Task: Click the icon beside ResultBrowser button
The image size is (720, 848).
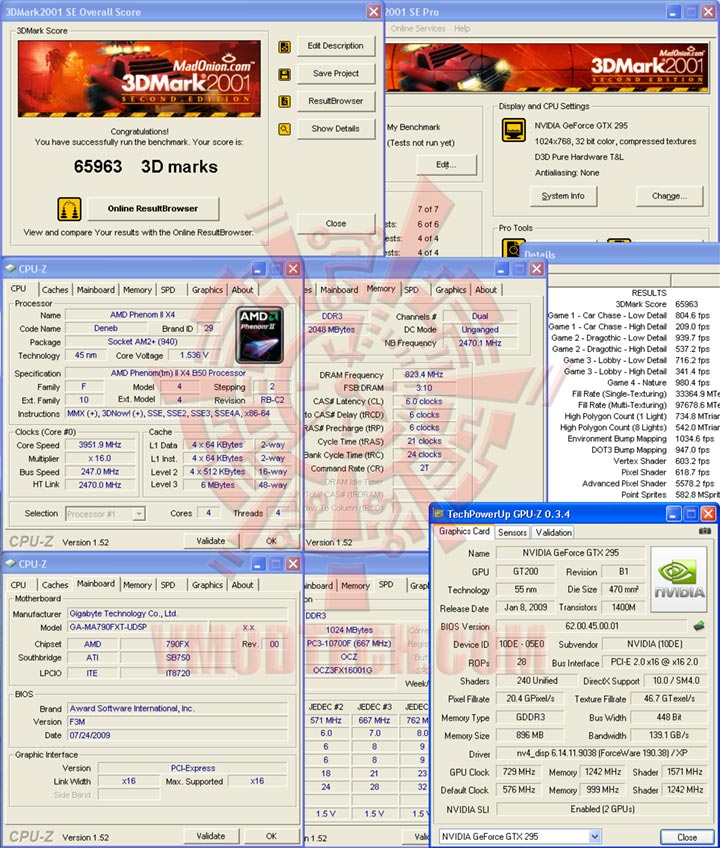Action: click(x=285, y=101)
